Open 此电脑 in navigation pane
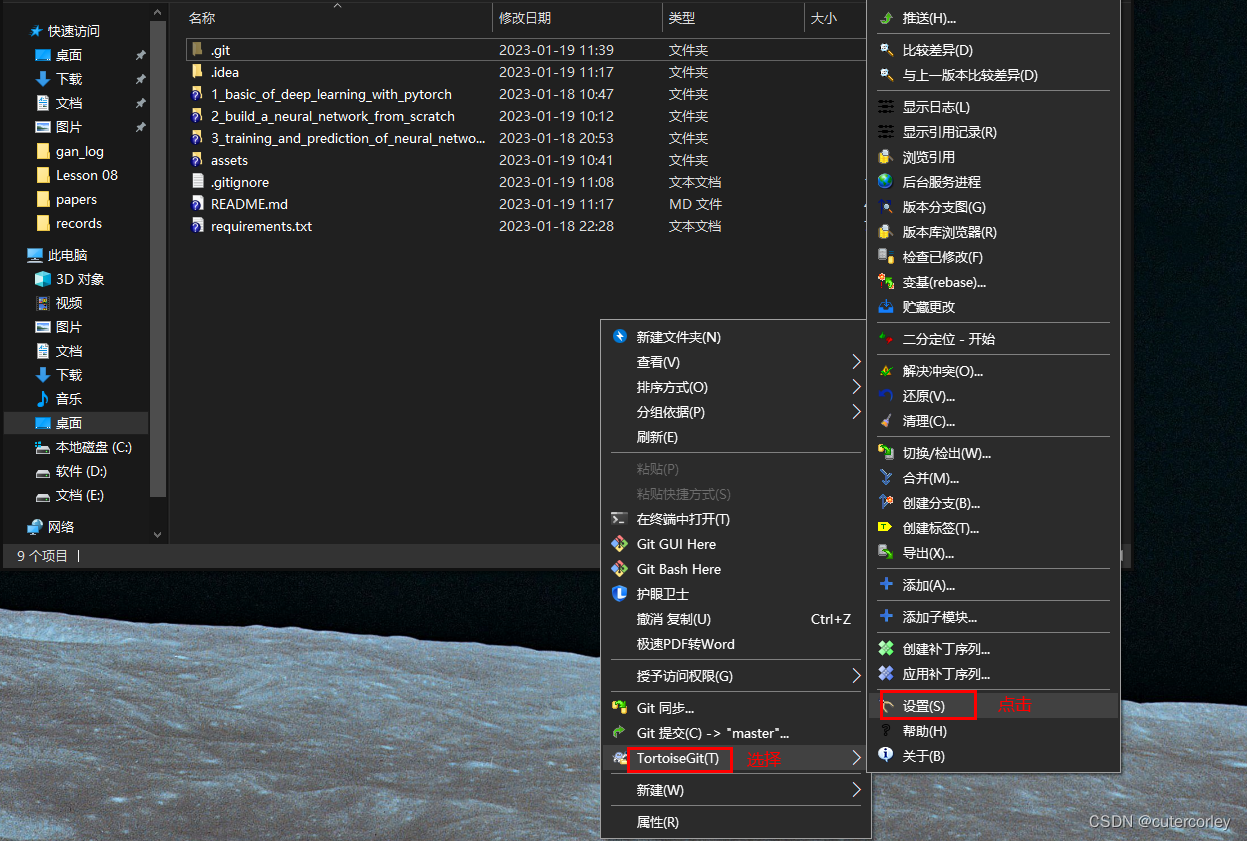This screenshot has width=1247, height=841. click(69, 255)
